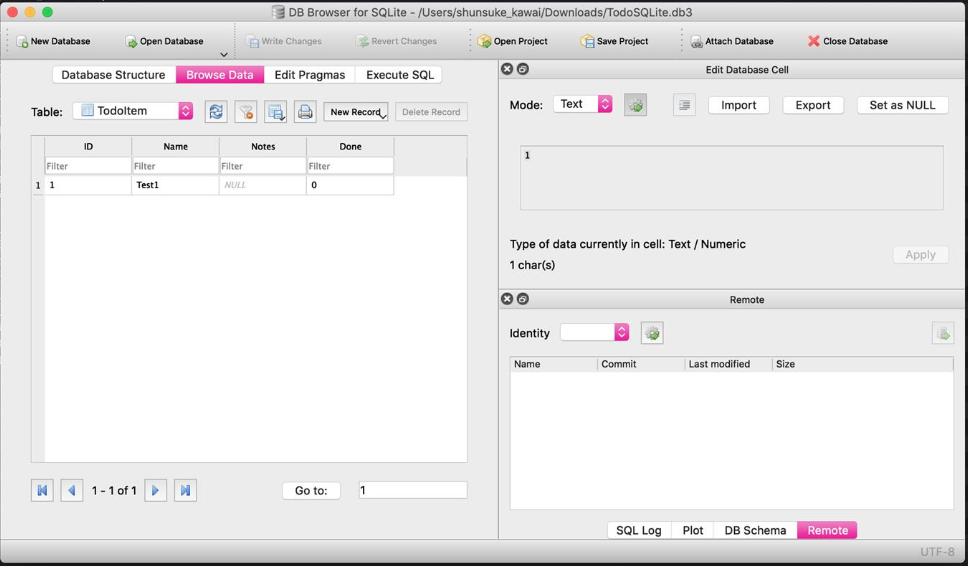This screenshot has width=968, height=566.
Task: Click the Notes column filter field
Action: pyautogui.click(x=263, y=166)
